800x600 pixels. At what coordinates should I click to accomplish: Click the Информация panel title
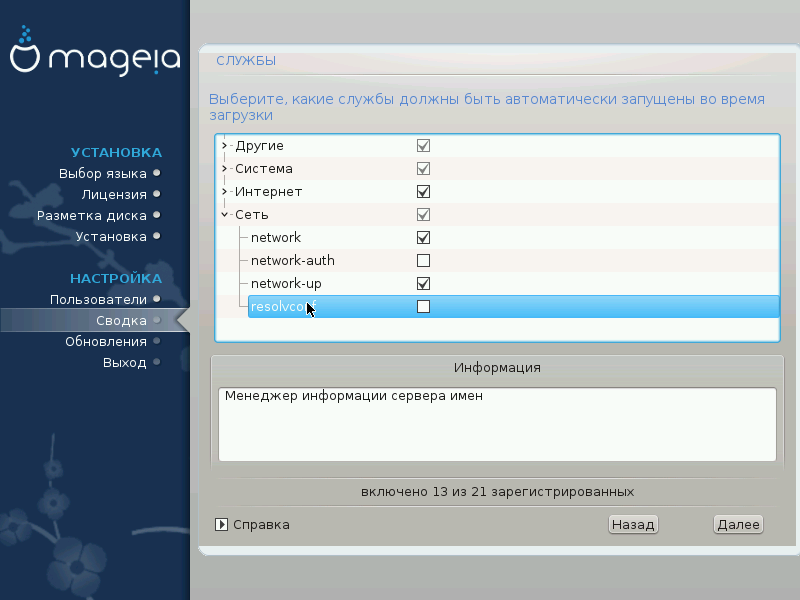pos(497,367)
